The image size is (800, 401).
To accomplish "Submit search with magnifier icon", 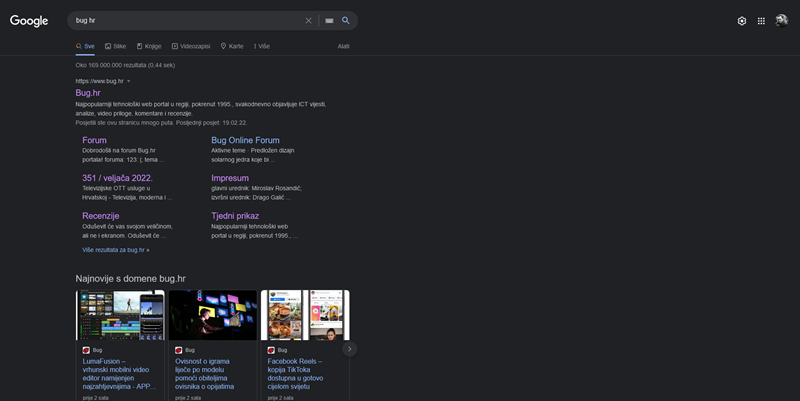I will click(345, 20).
